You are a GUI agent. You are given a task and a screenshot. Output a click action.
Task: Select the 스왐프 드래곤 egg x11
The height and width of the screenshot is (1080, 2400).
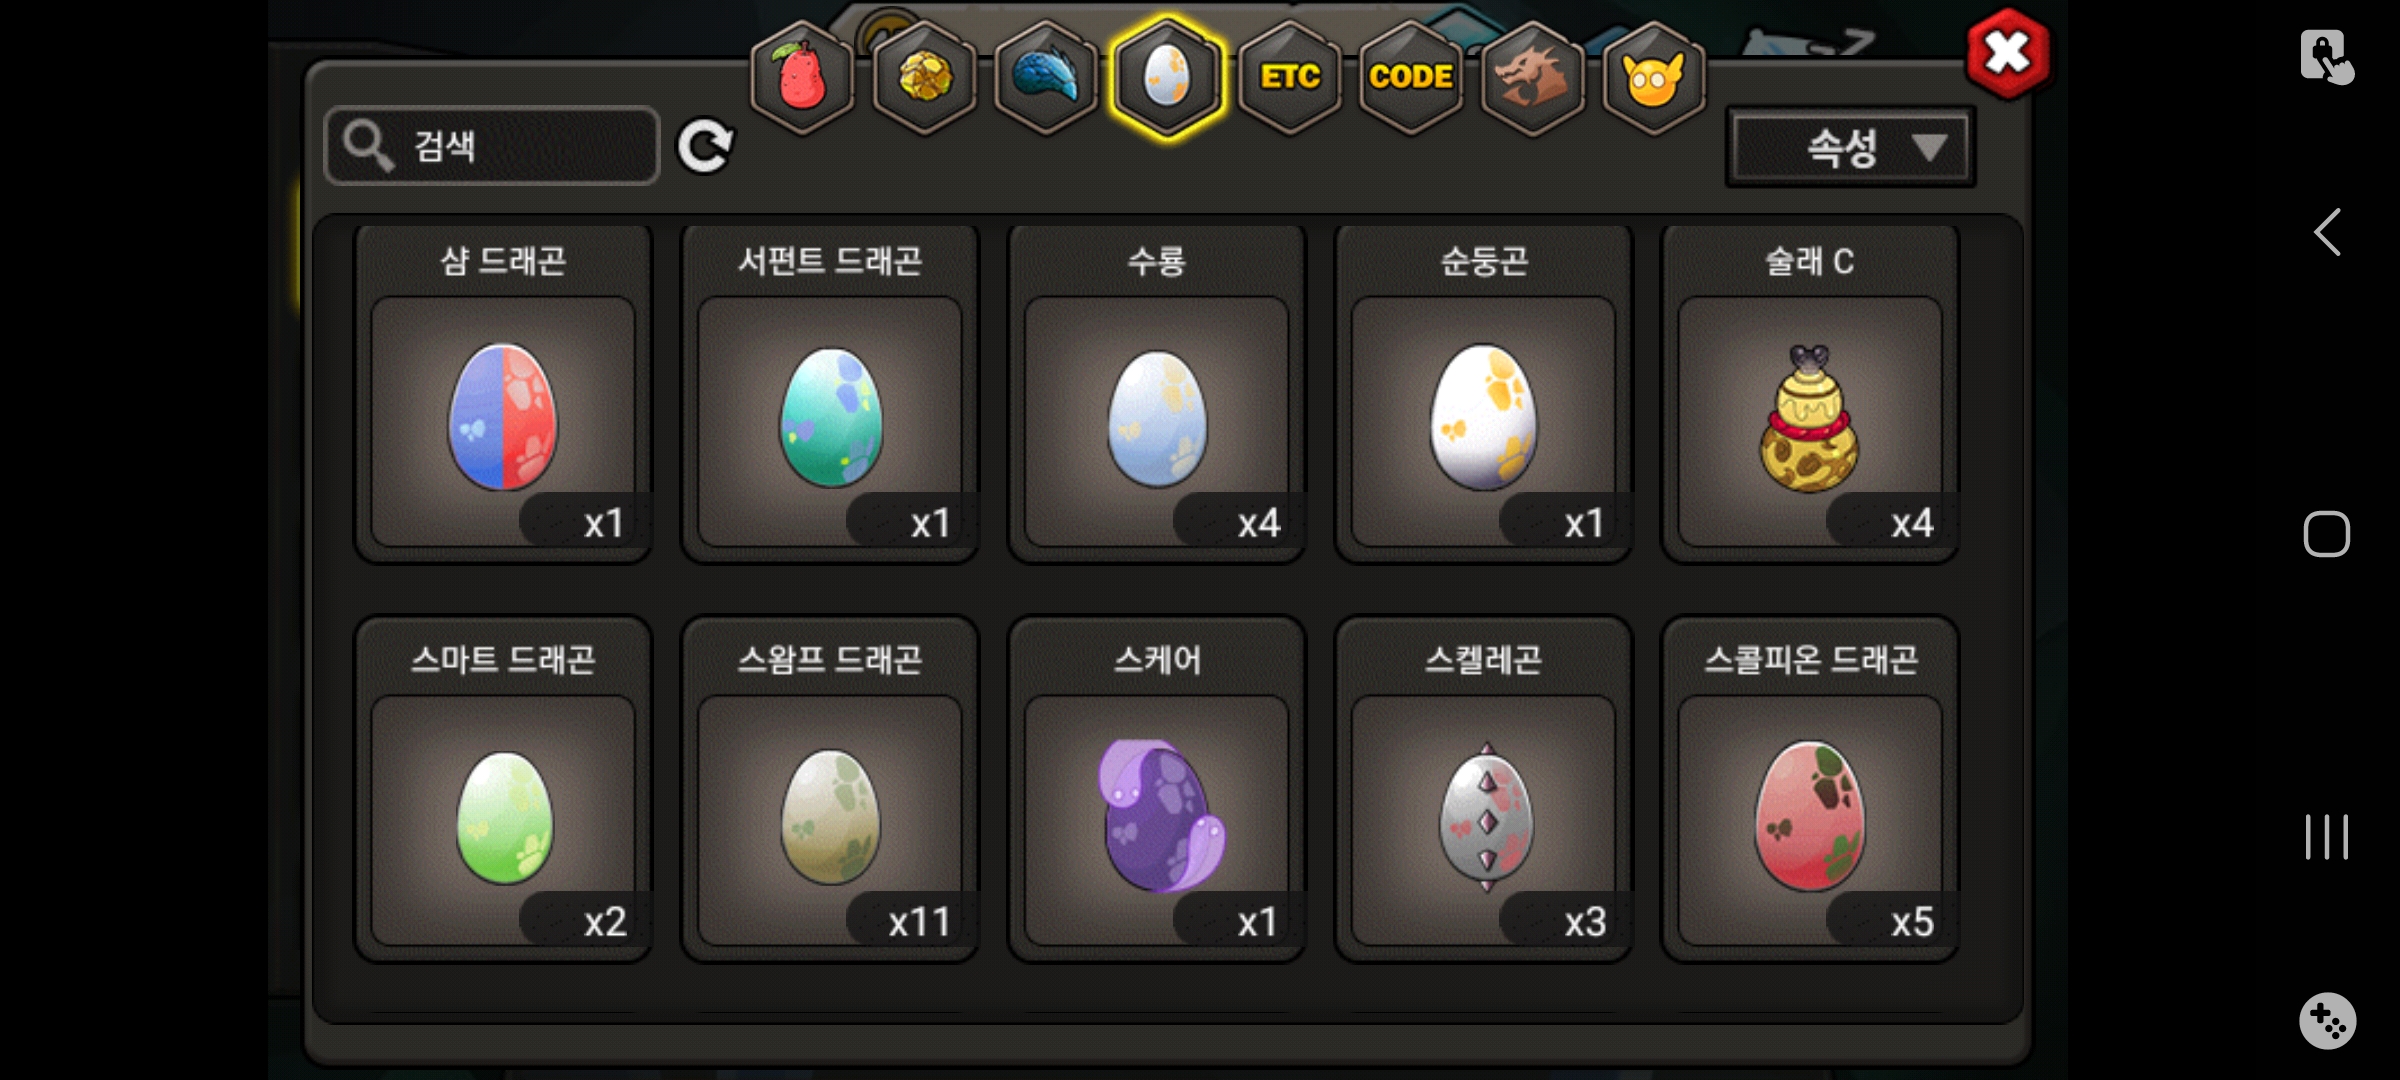pos(830,790)
